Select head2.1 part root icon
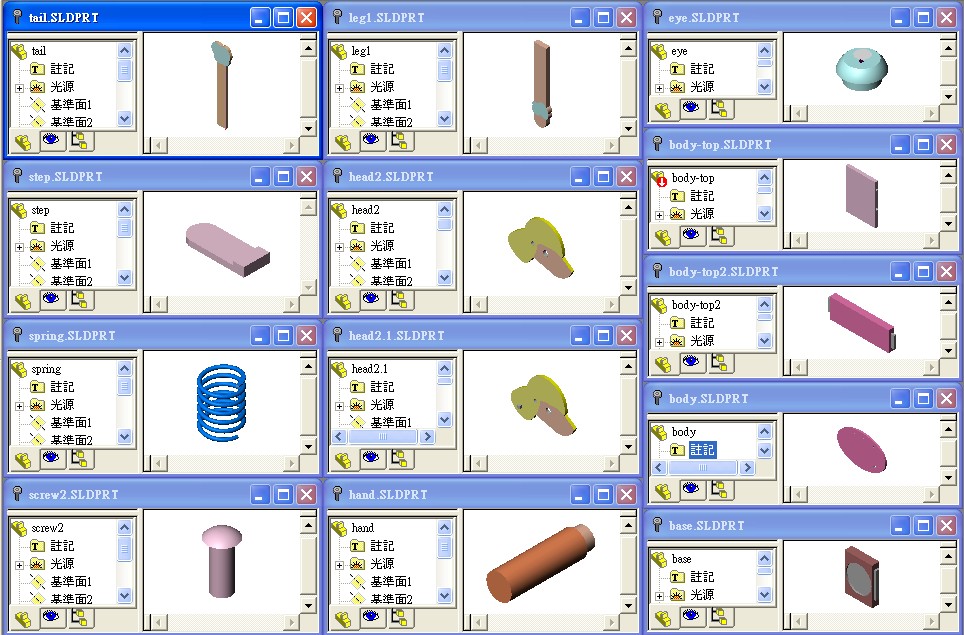Image resolution: width=964 pixels, height=635 pixels. (x=339, y=369)
